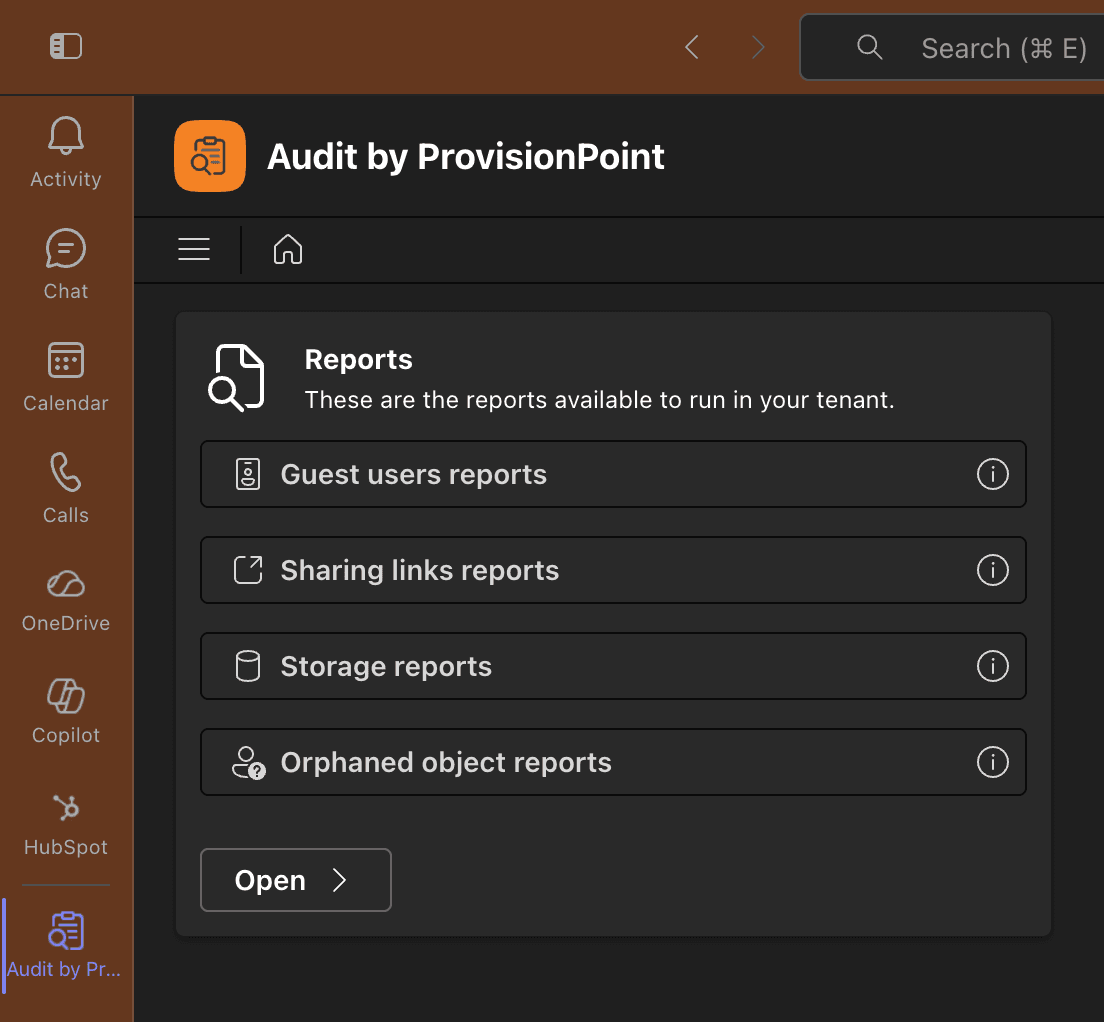Open Calendar in the sidebar
Screen dimensions: 1104x1022
[65, 377]
